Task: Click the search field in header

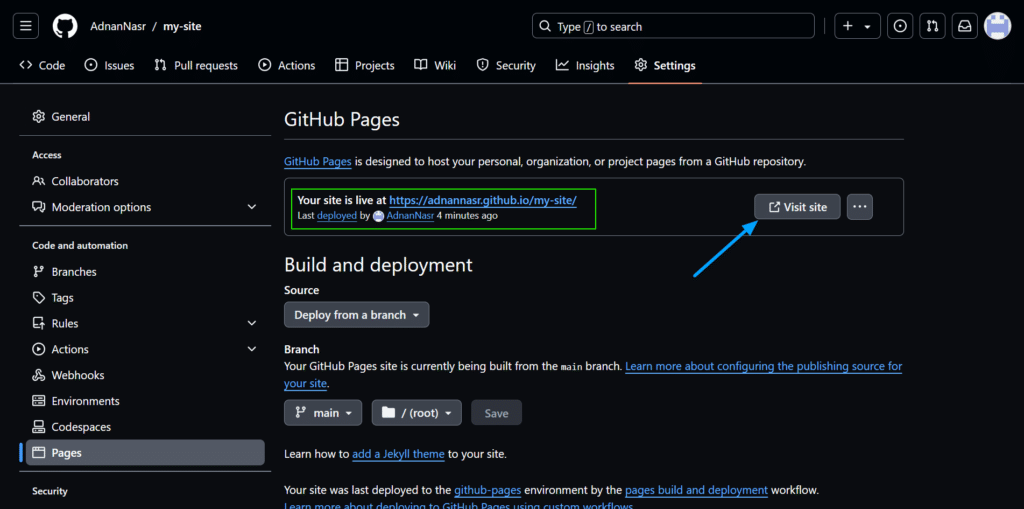Action: (673, 26)
